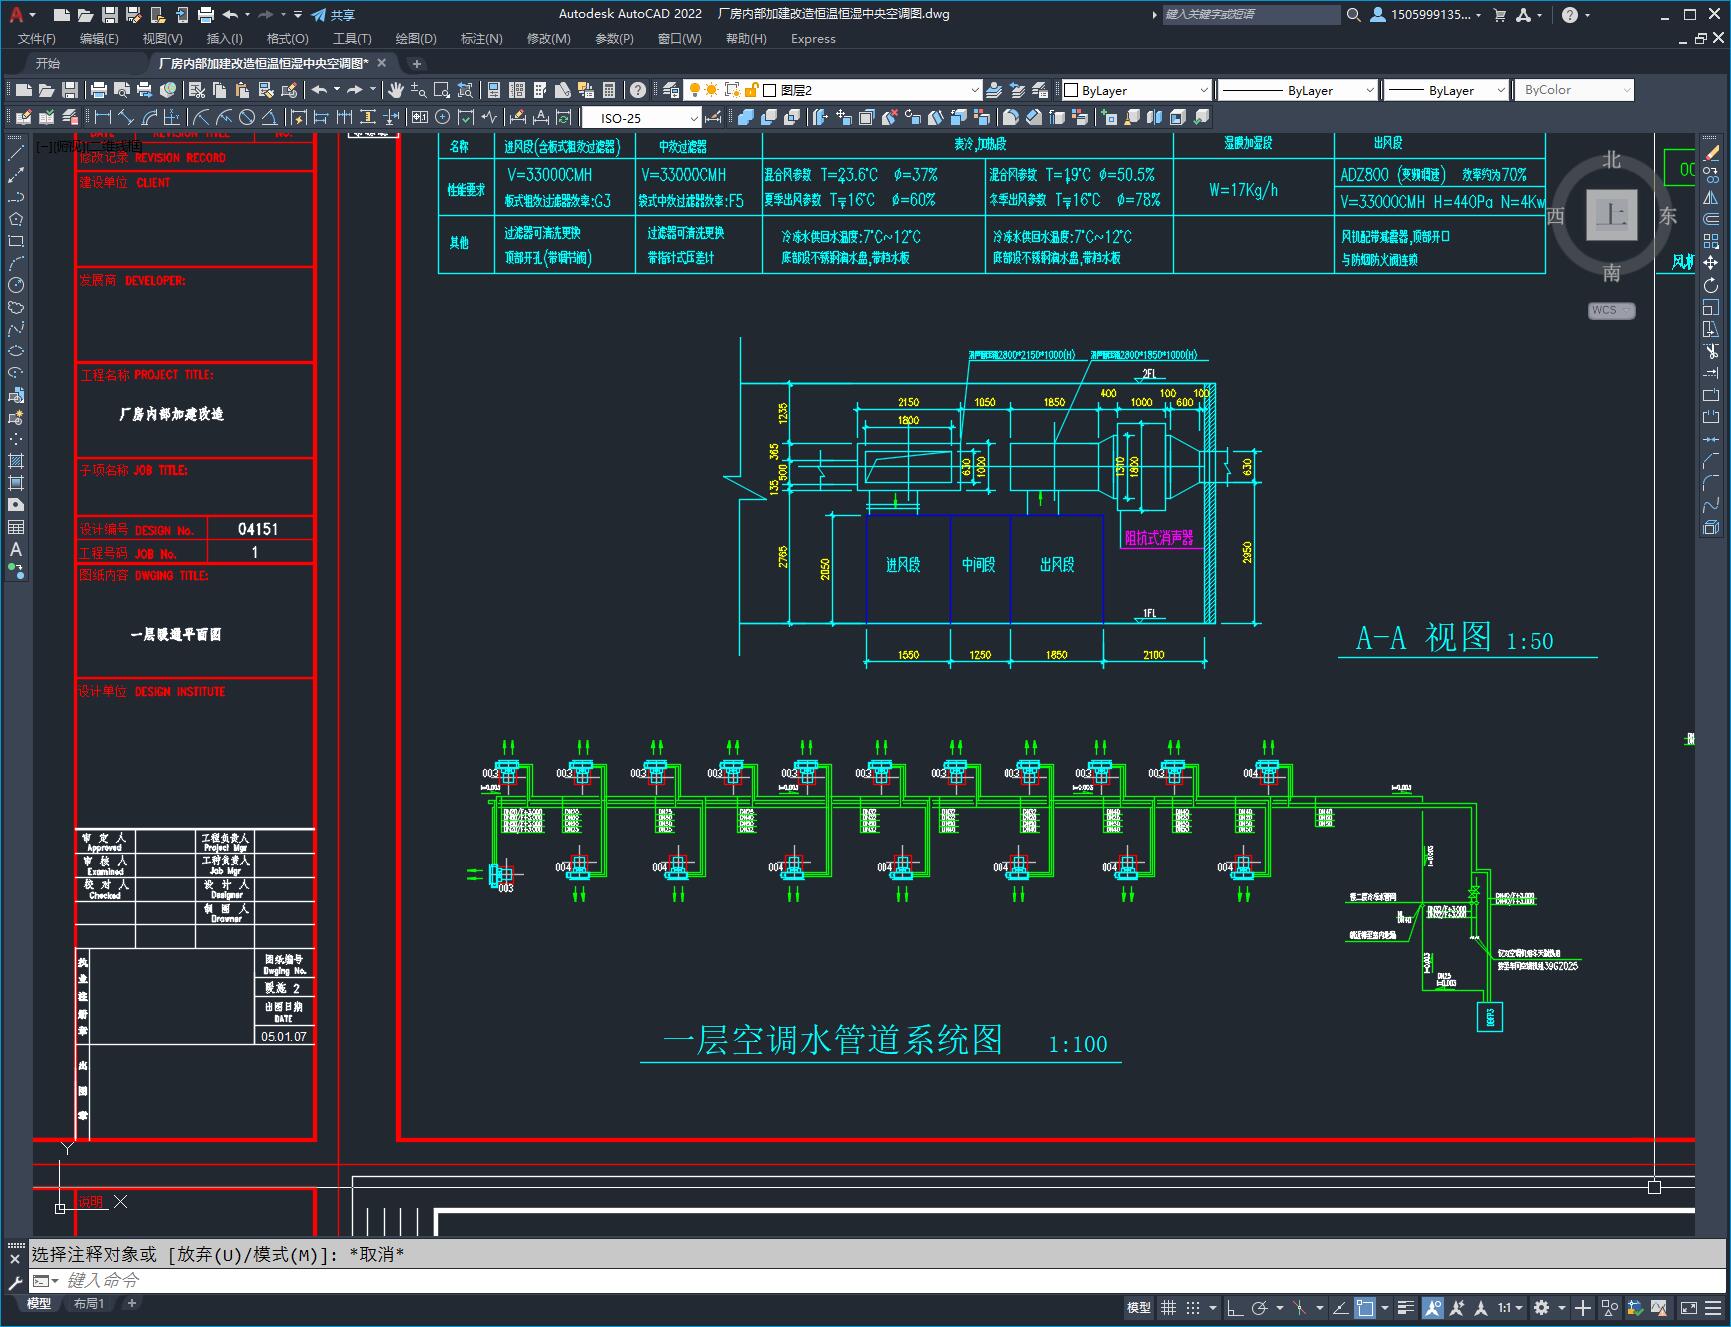Click the 模型 model space status button

(1138, 1308)
